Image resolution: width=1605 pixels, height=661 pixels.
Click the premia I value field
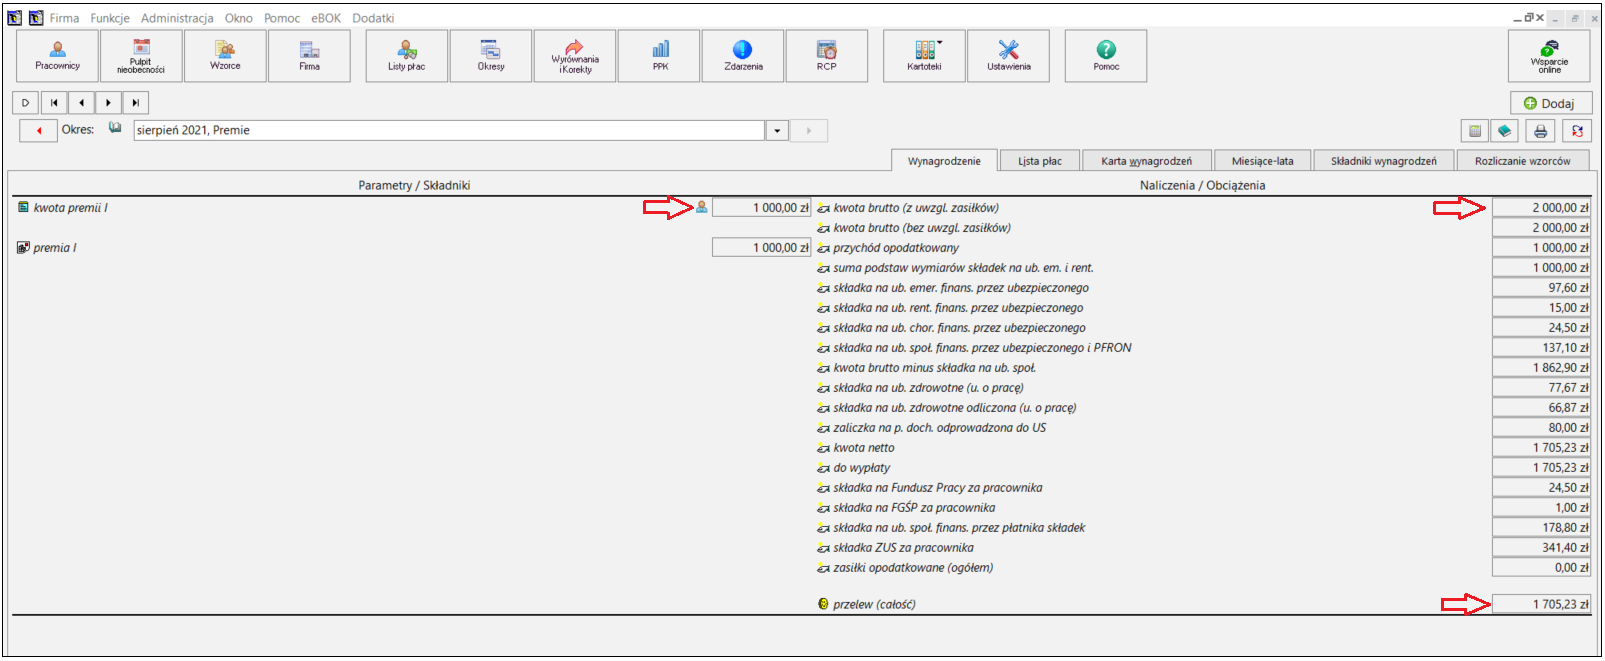pyautogui.click(x=761, y=247)
